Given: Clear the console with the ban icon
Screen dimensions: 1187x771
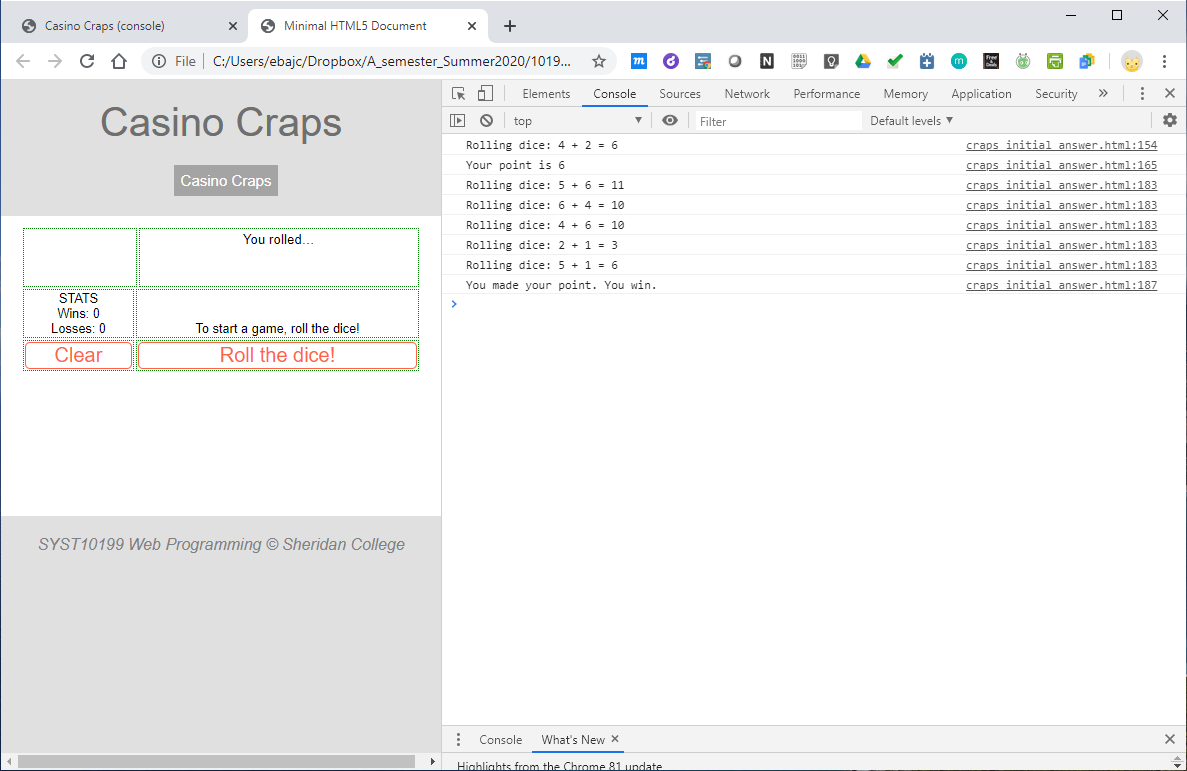Looking at the screenshot, I should click(x=487, y=120).
